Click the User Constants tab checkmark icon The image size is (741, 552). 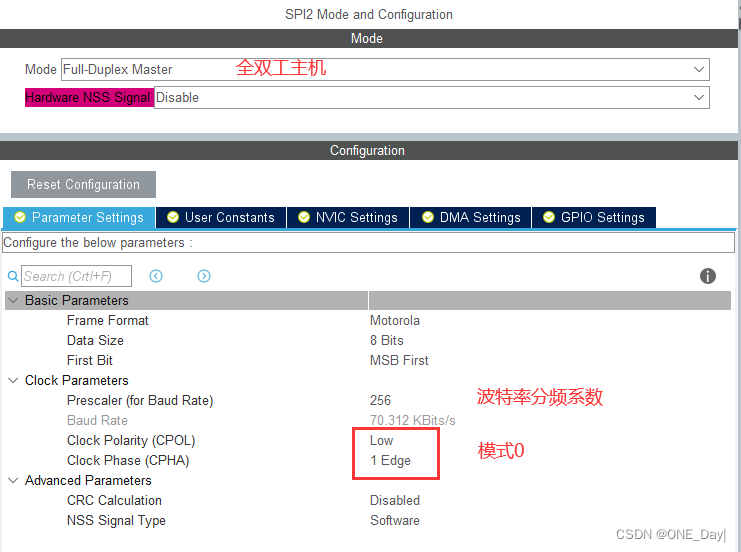173,217
